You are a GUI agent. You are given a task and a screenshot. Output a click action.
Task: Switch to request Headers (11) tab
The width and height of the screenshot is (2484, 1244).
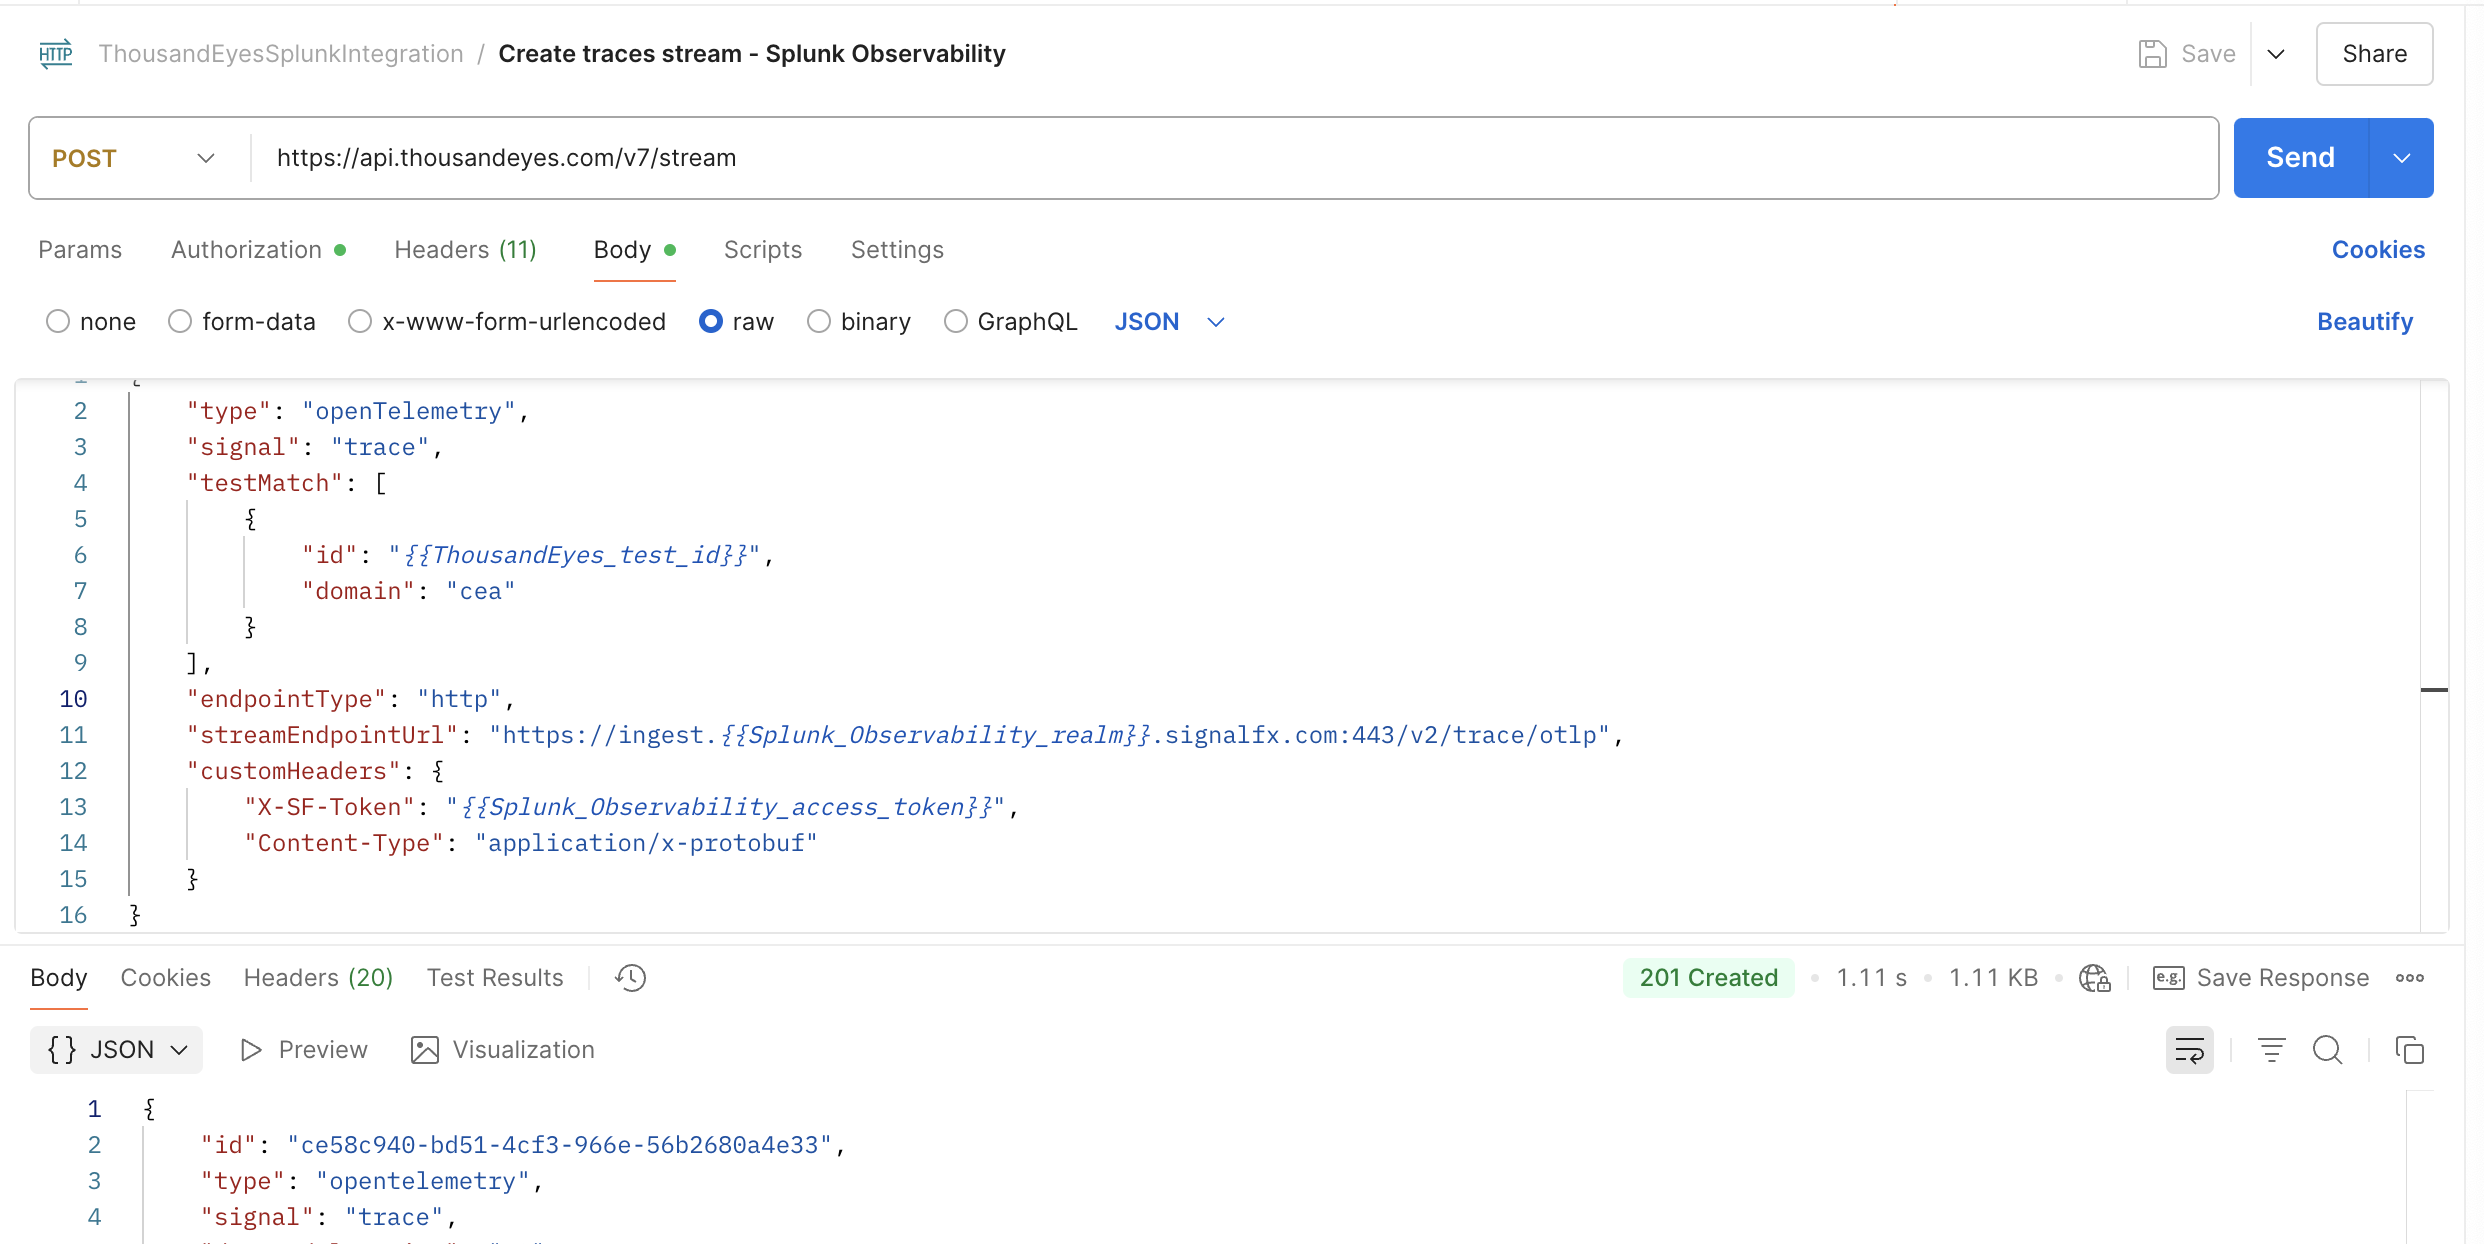[x=465, y=250]
